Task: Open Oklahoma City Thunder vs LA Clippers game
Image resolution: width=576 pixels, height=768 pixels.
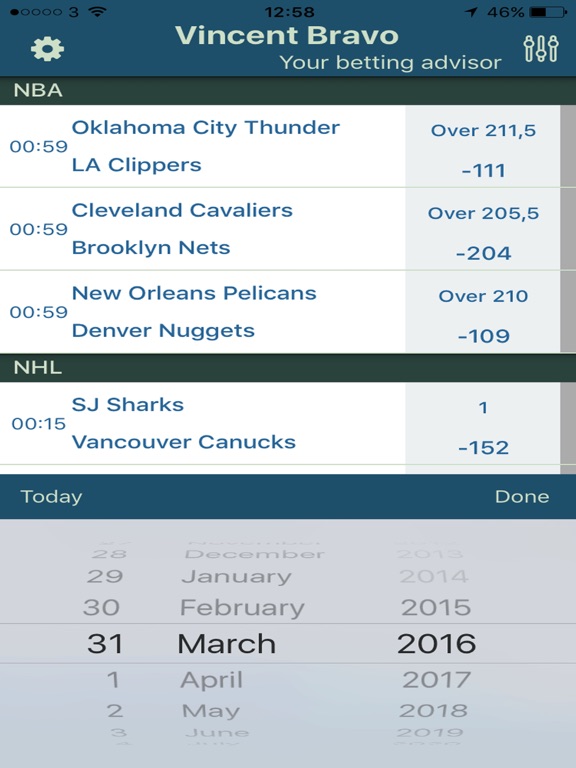Action: (x=203, y=146)
